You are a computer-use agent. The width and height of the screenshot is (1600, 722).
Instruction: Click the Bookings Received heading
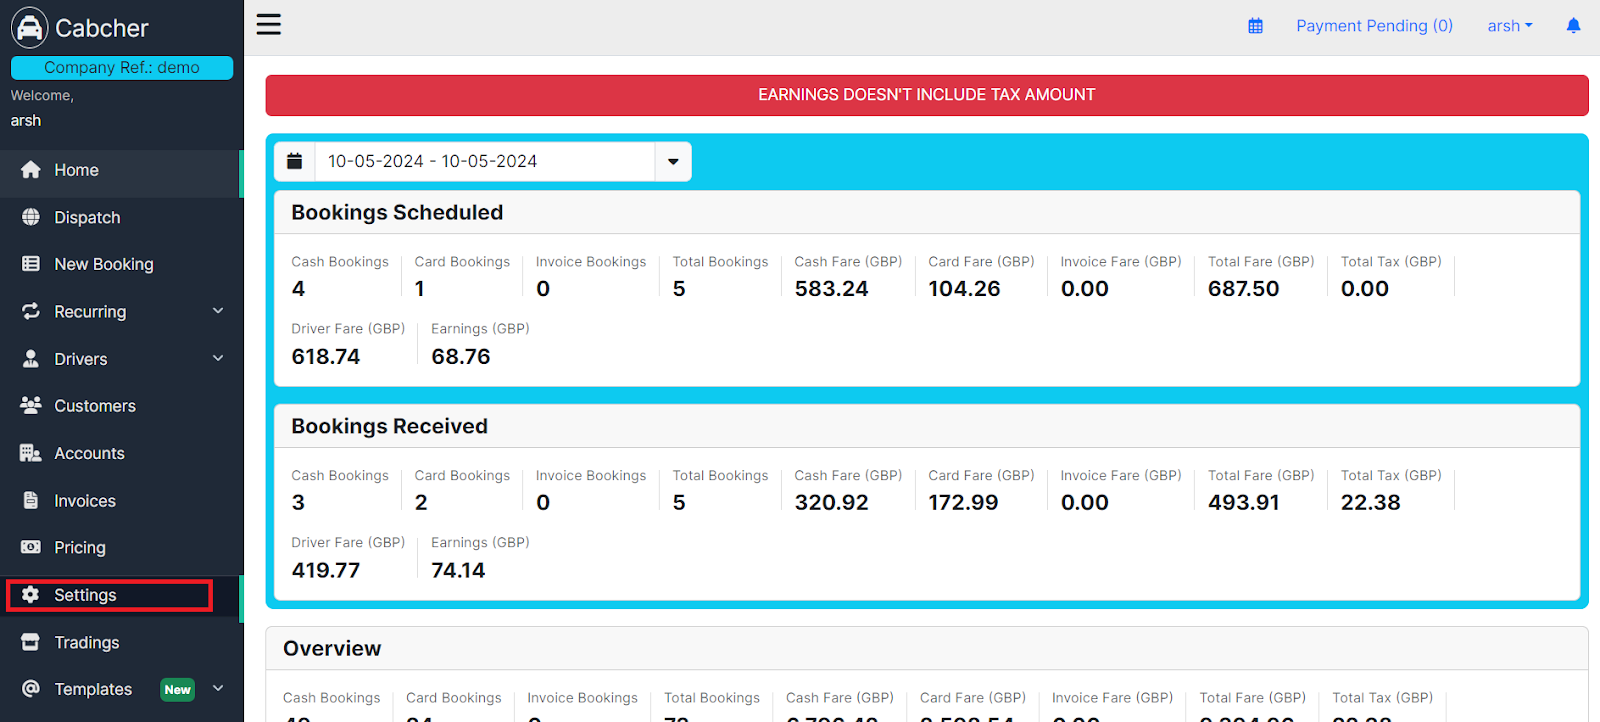[390, 426]
